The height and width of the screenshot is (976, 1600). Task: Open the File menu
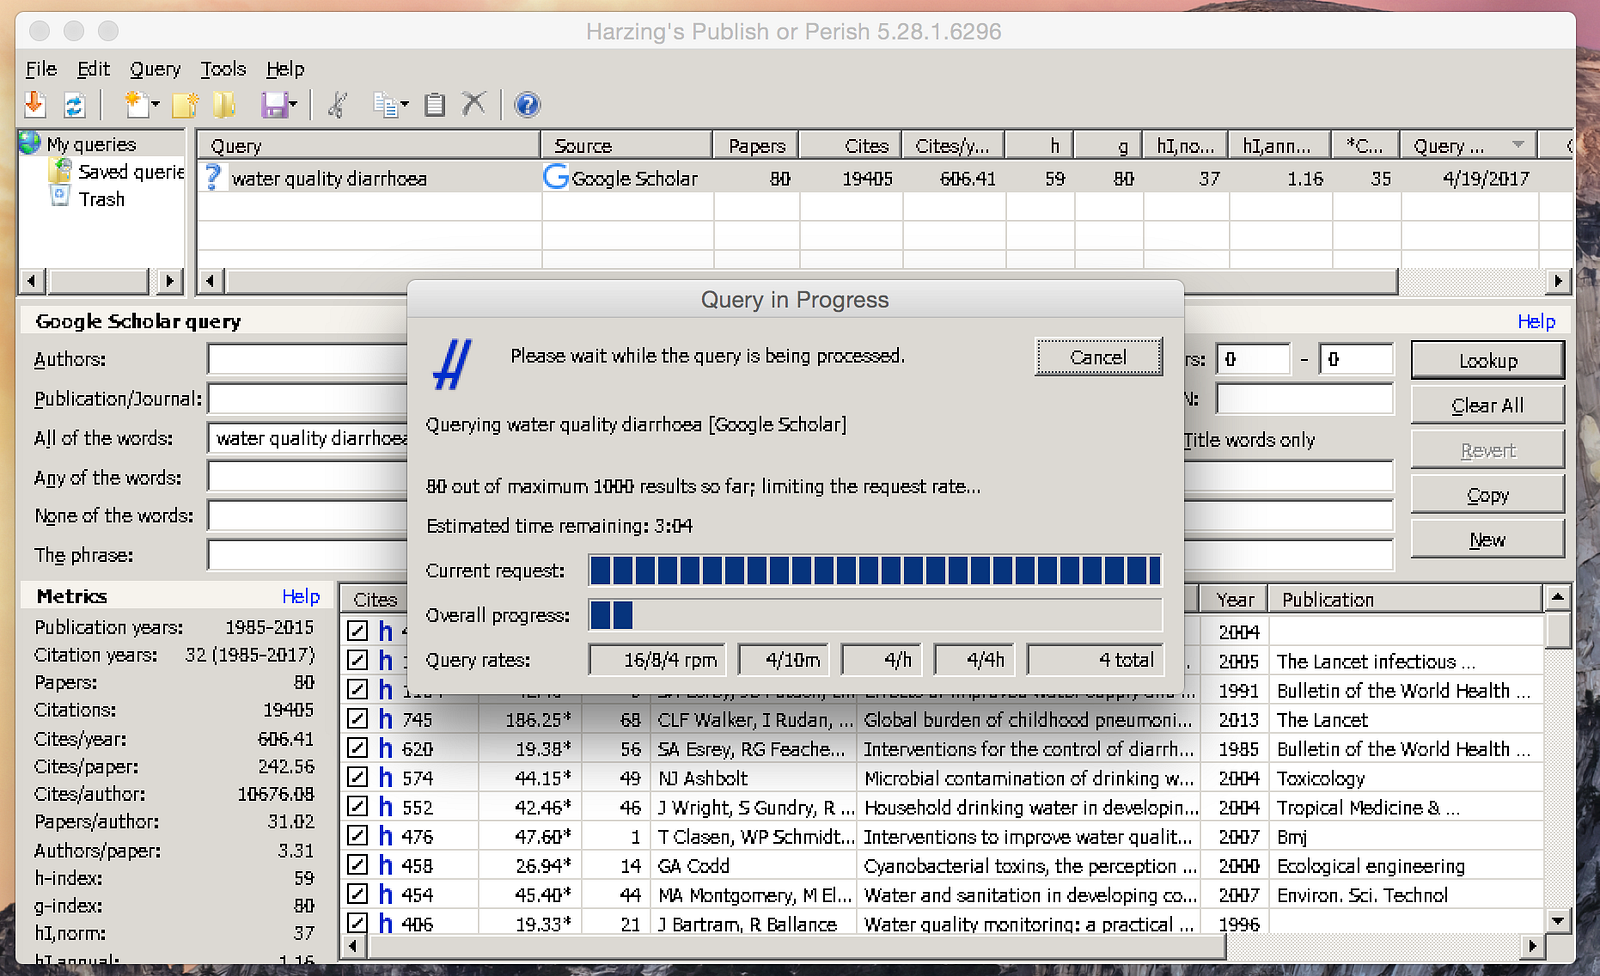[41, 69]
